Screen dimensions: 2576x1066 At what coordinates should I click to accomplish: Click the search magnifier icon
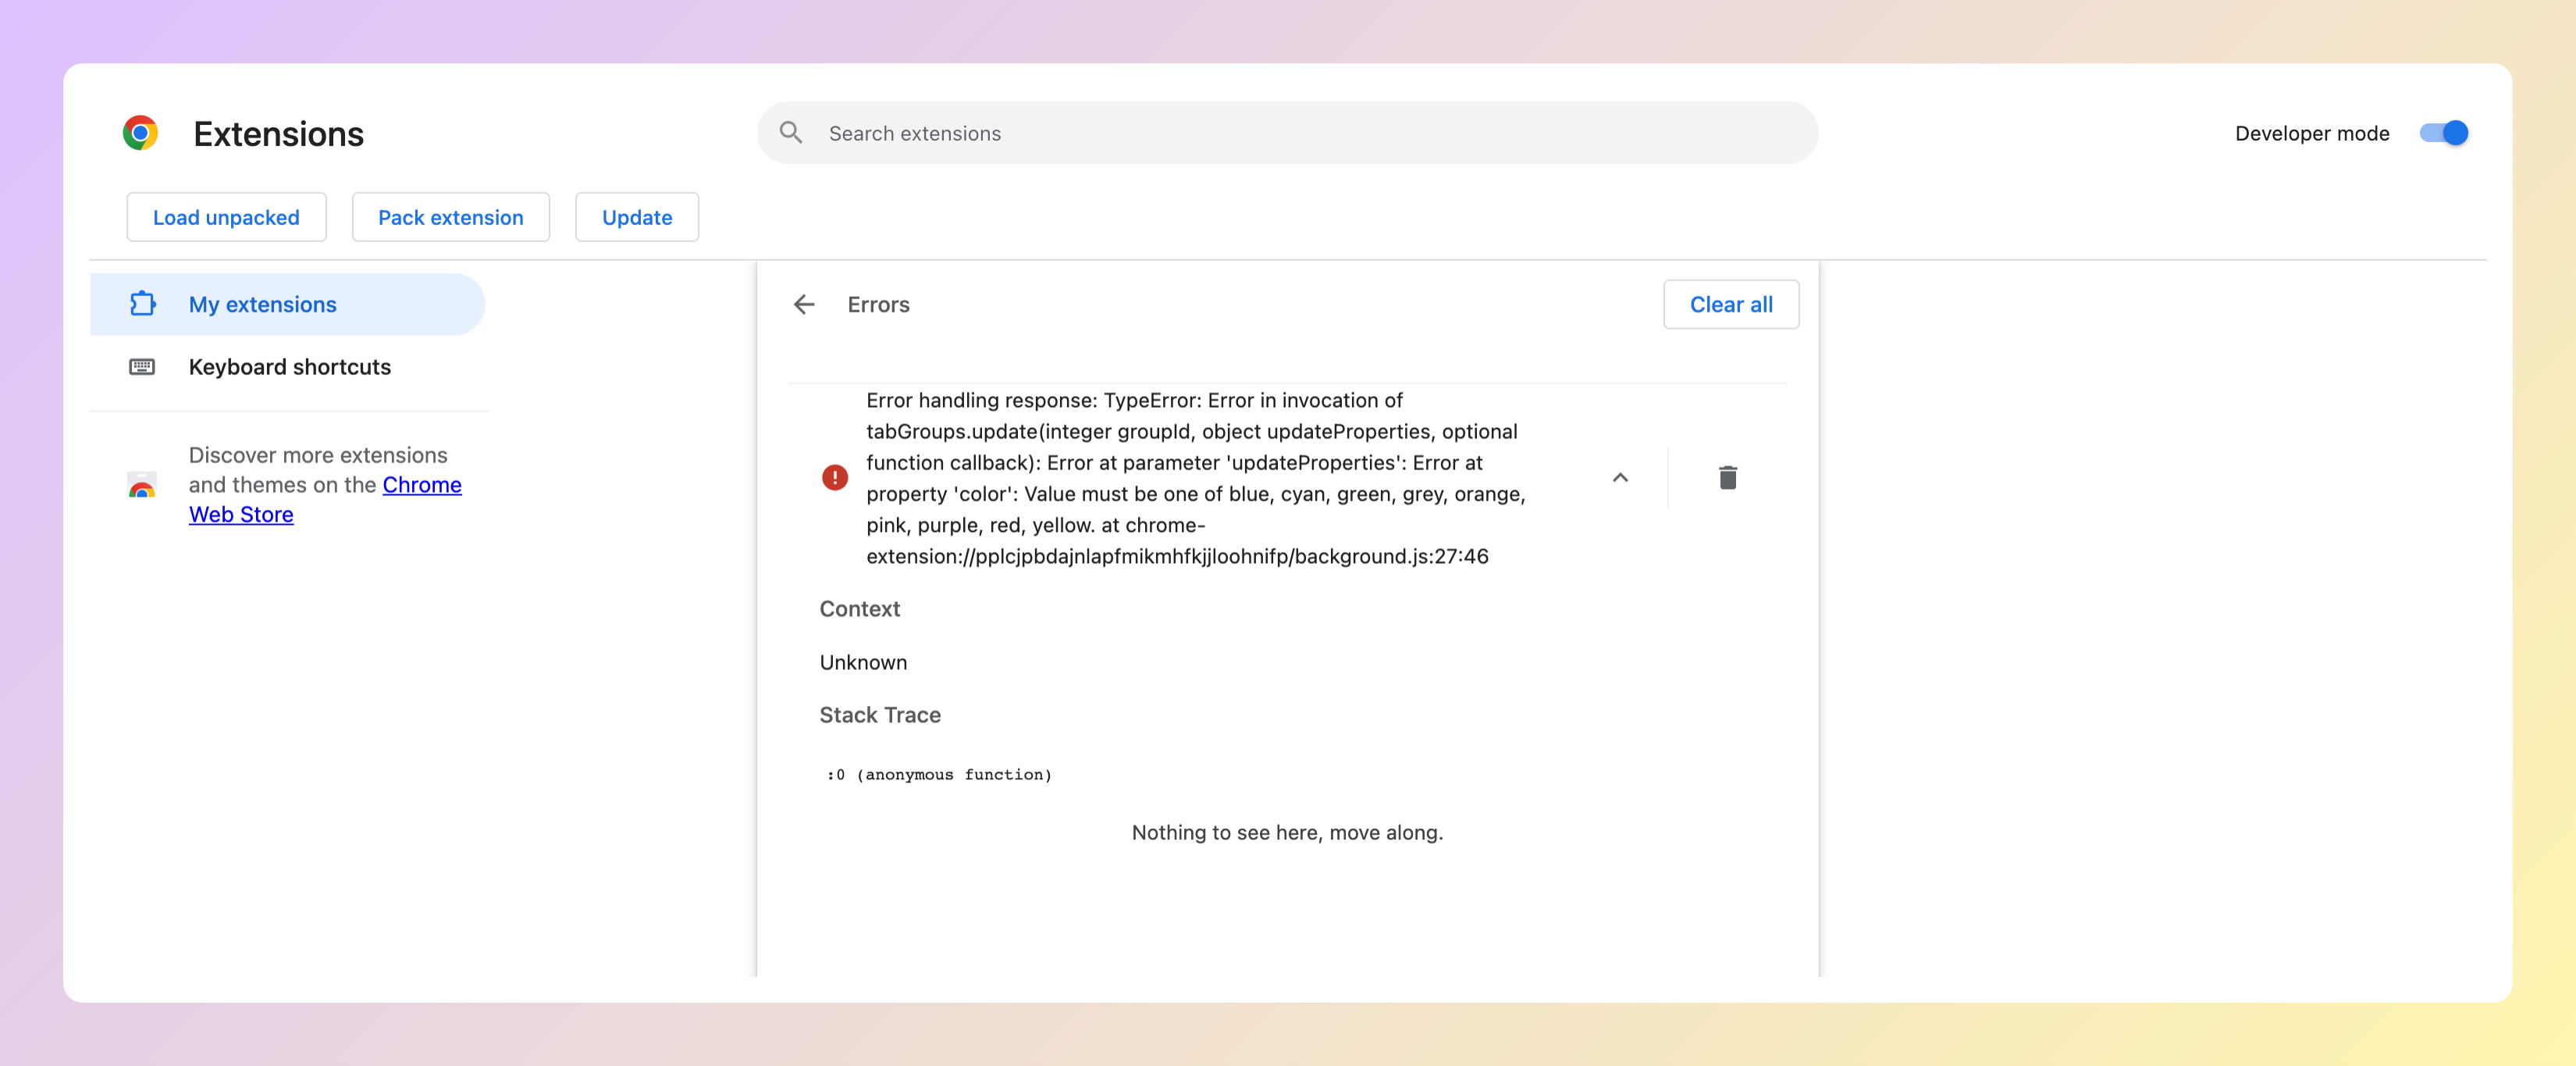pos(791,133)
